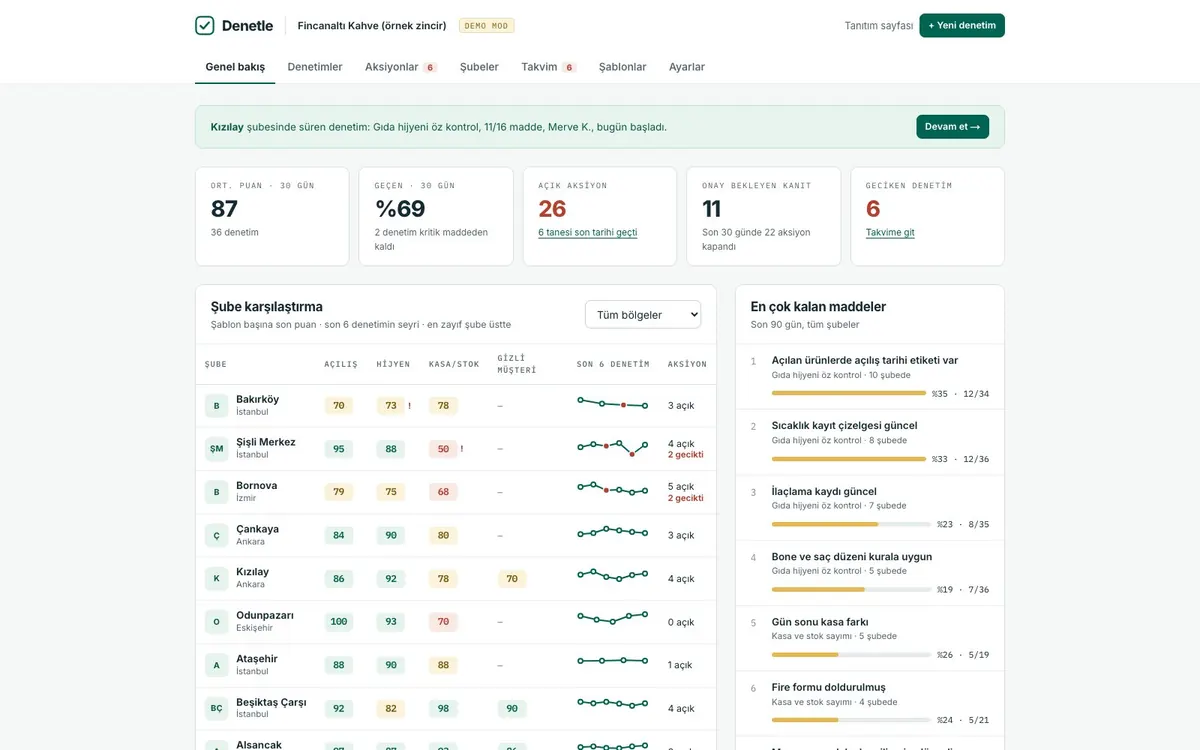Screen dimensions: 1200x750
Task: Click the Denetle checkmark logo icon
Action: click(204, 26)
